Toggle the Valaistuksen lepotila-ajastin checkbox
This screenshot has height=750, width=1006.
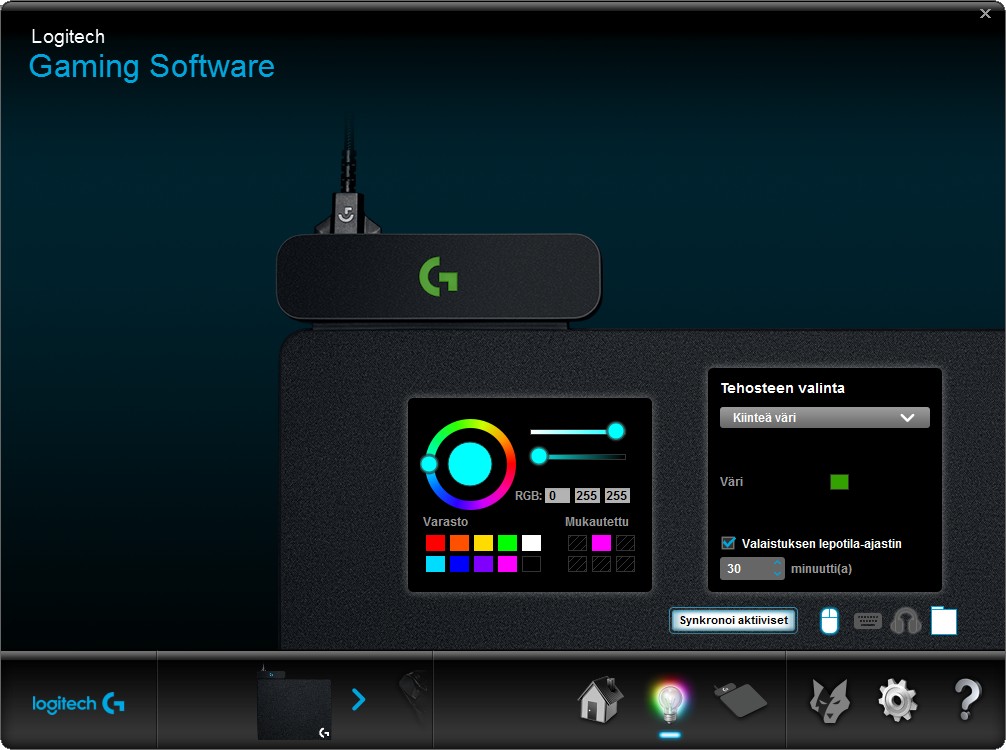click(728, 543)
